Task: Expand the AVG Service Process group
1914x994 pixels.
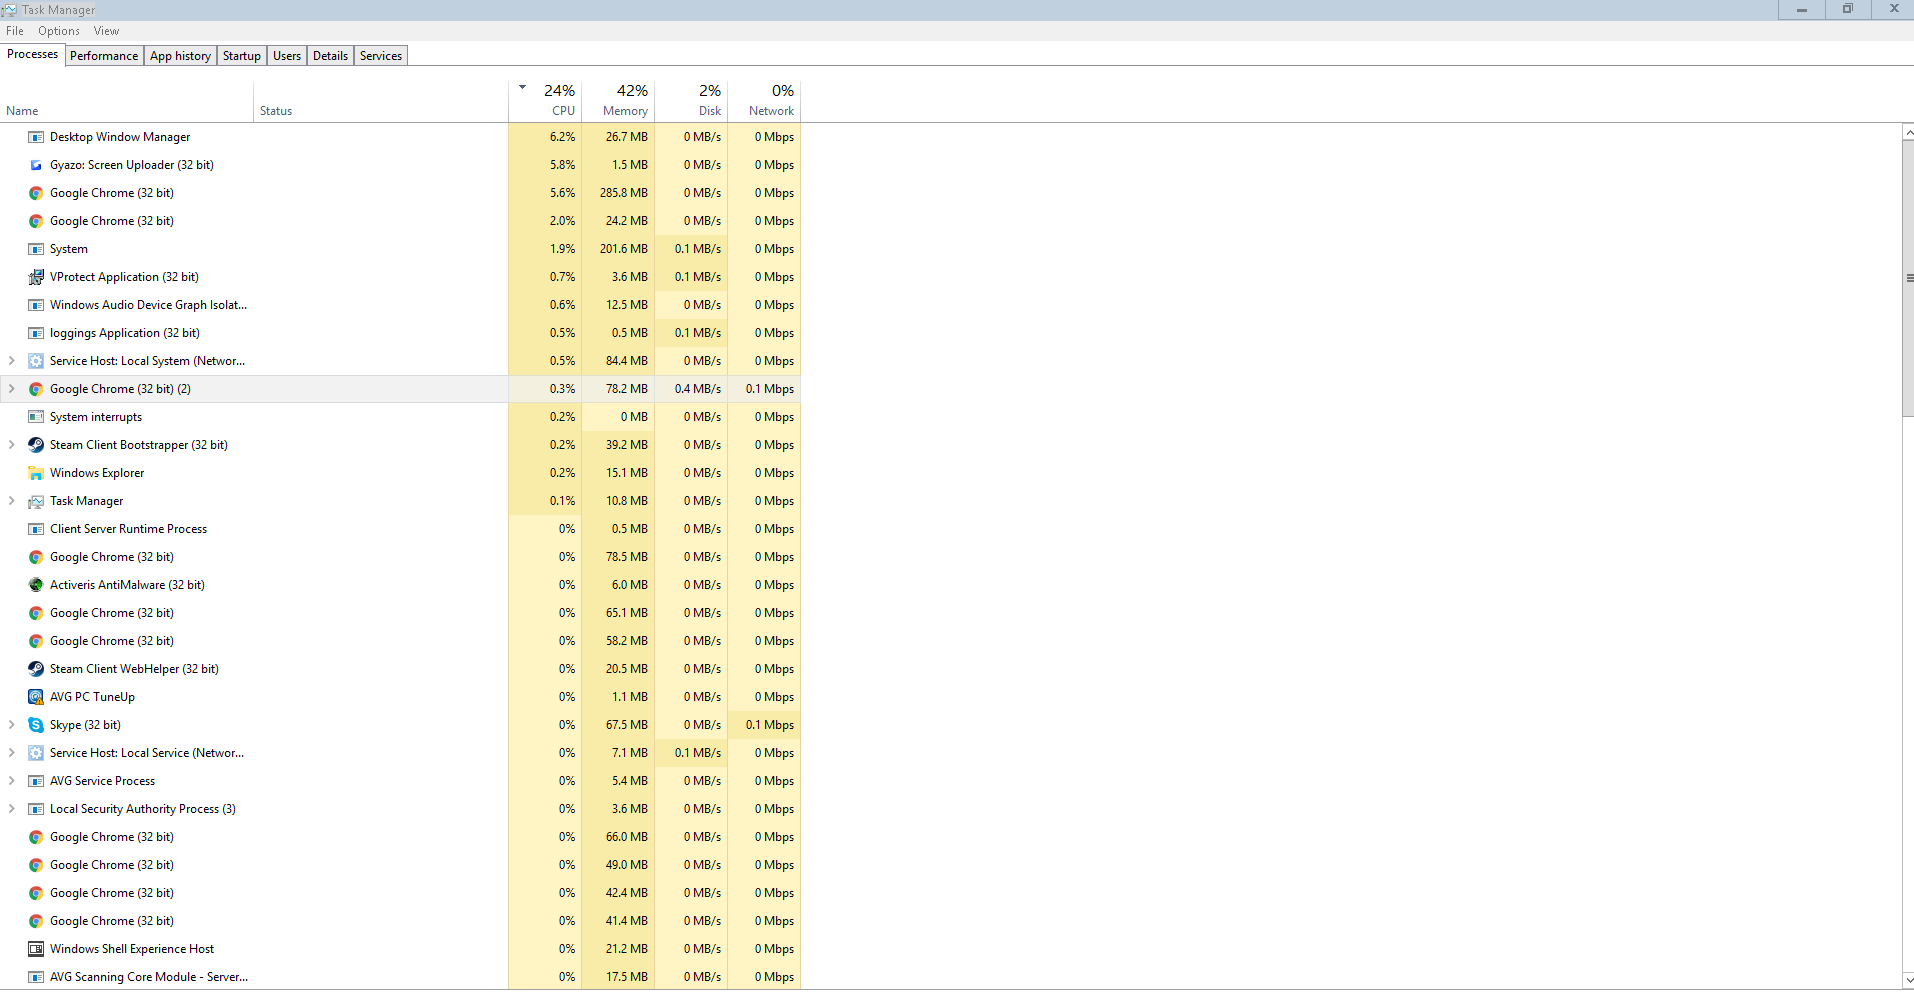Action: coord(12,781)
